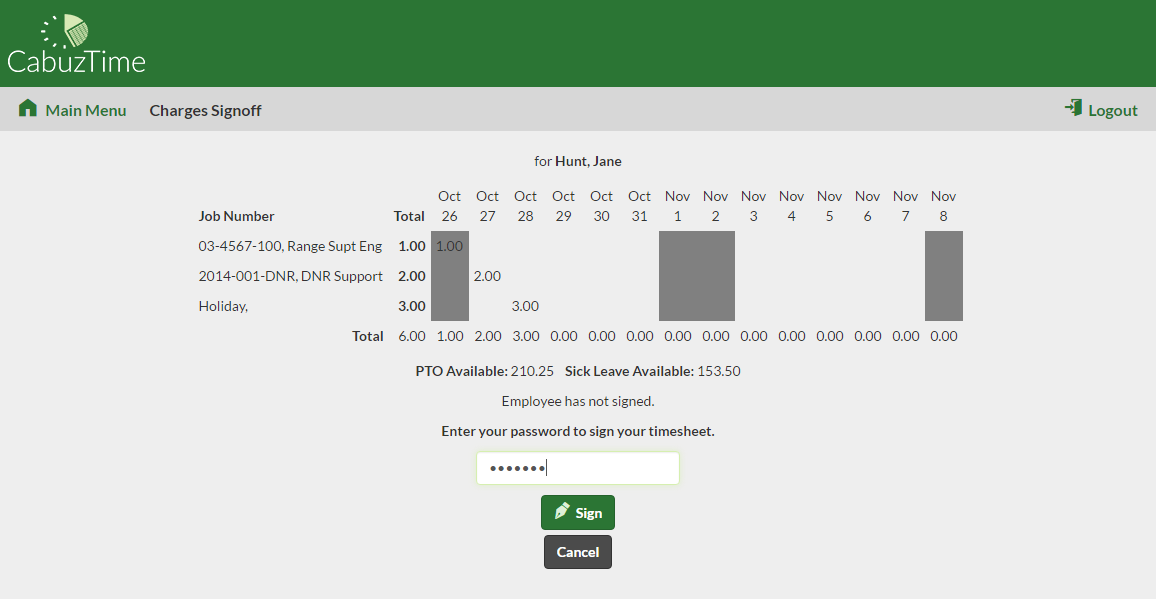
Task: Select the Holiday job row label
Action: 223,306
